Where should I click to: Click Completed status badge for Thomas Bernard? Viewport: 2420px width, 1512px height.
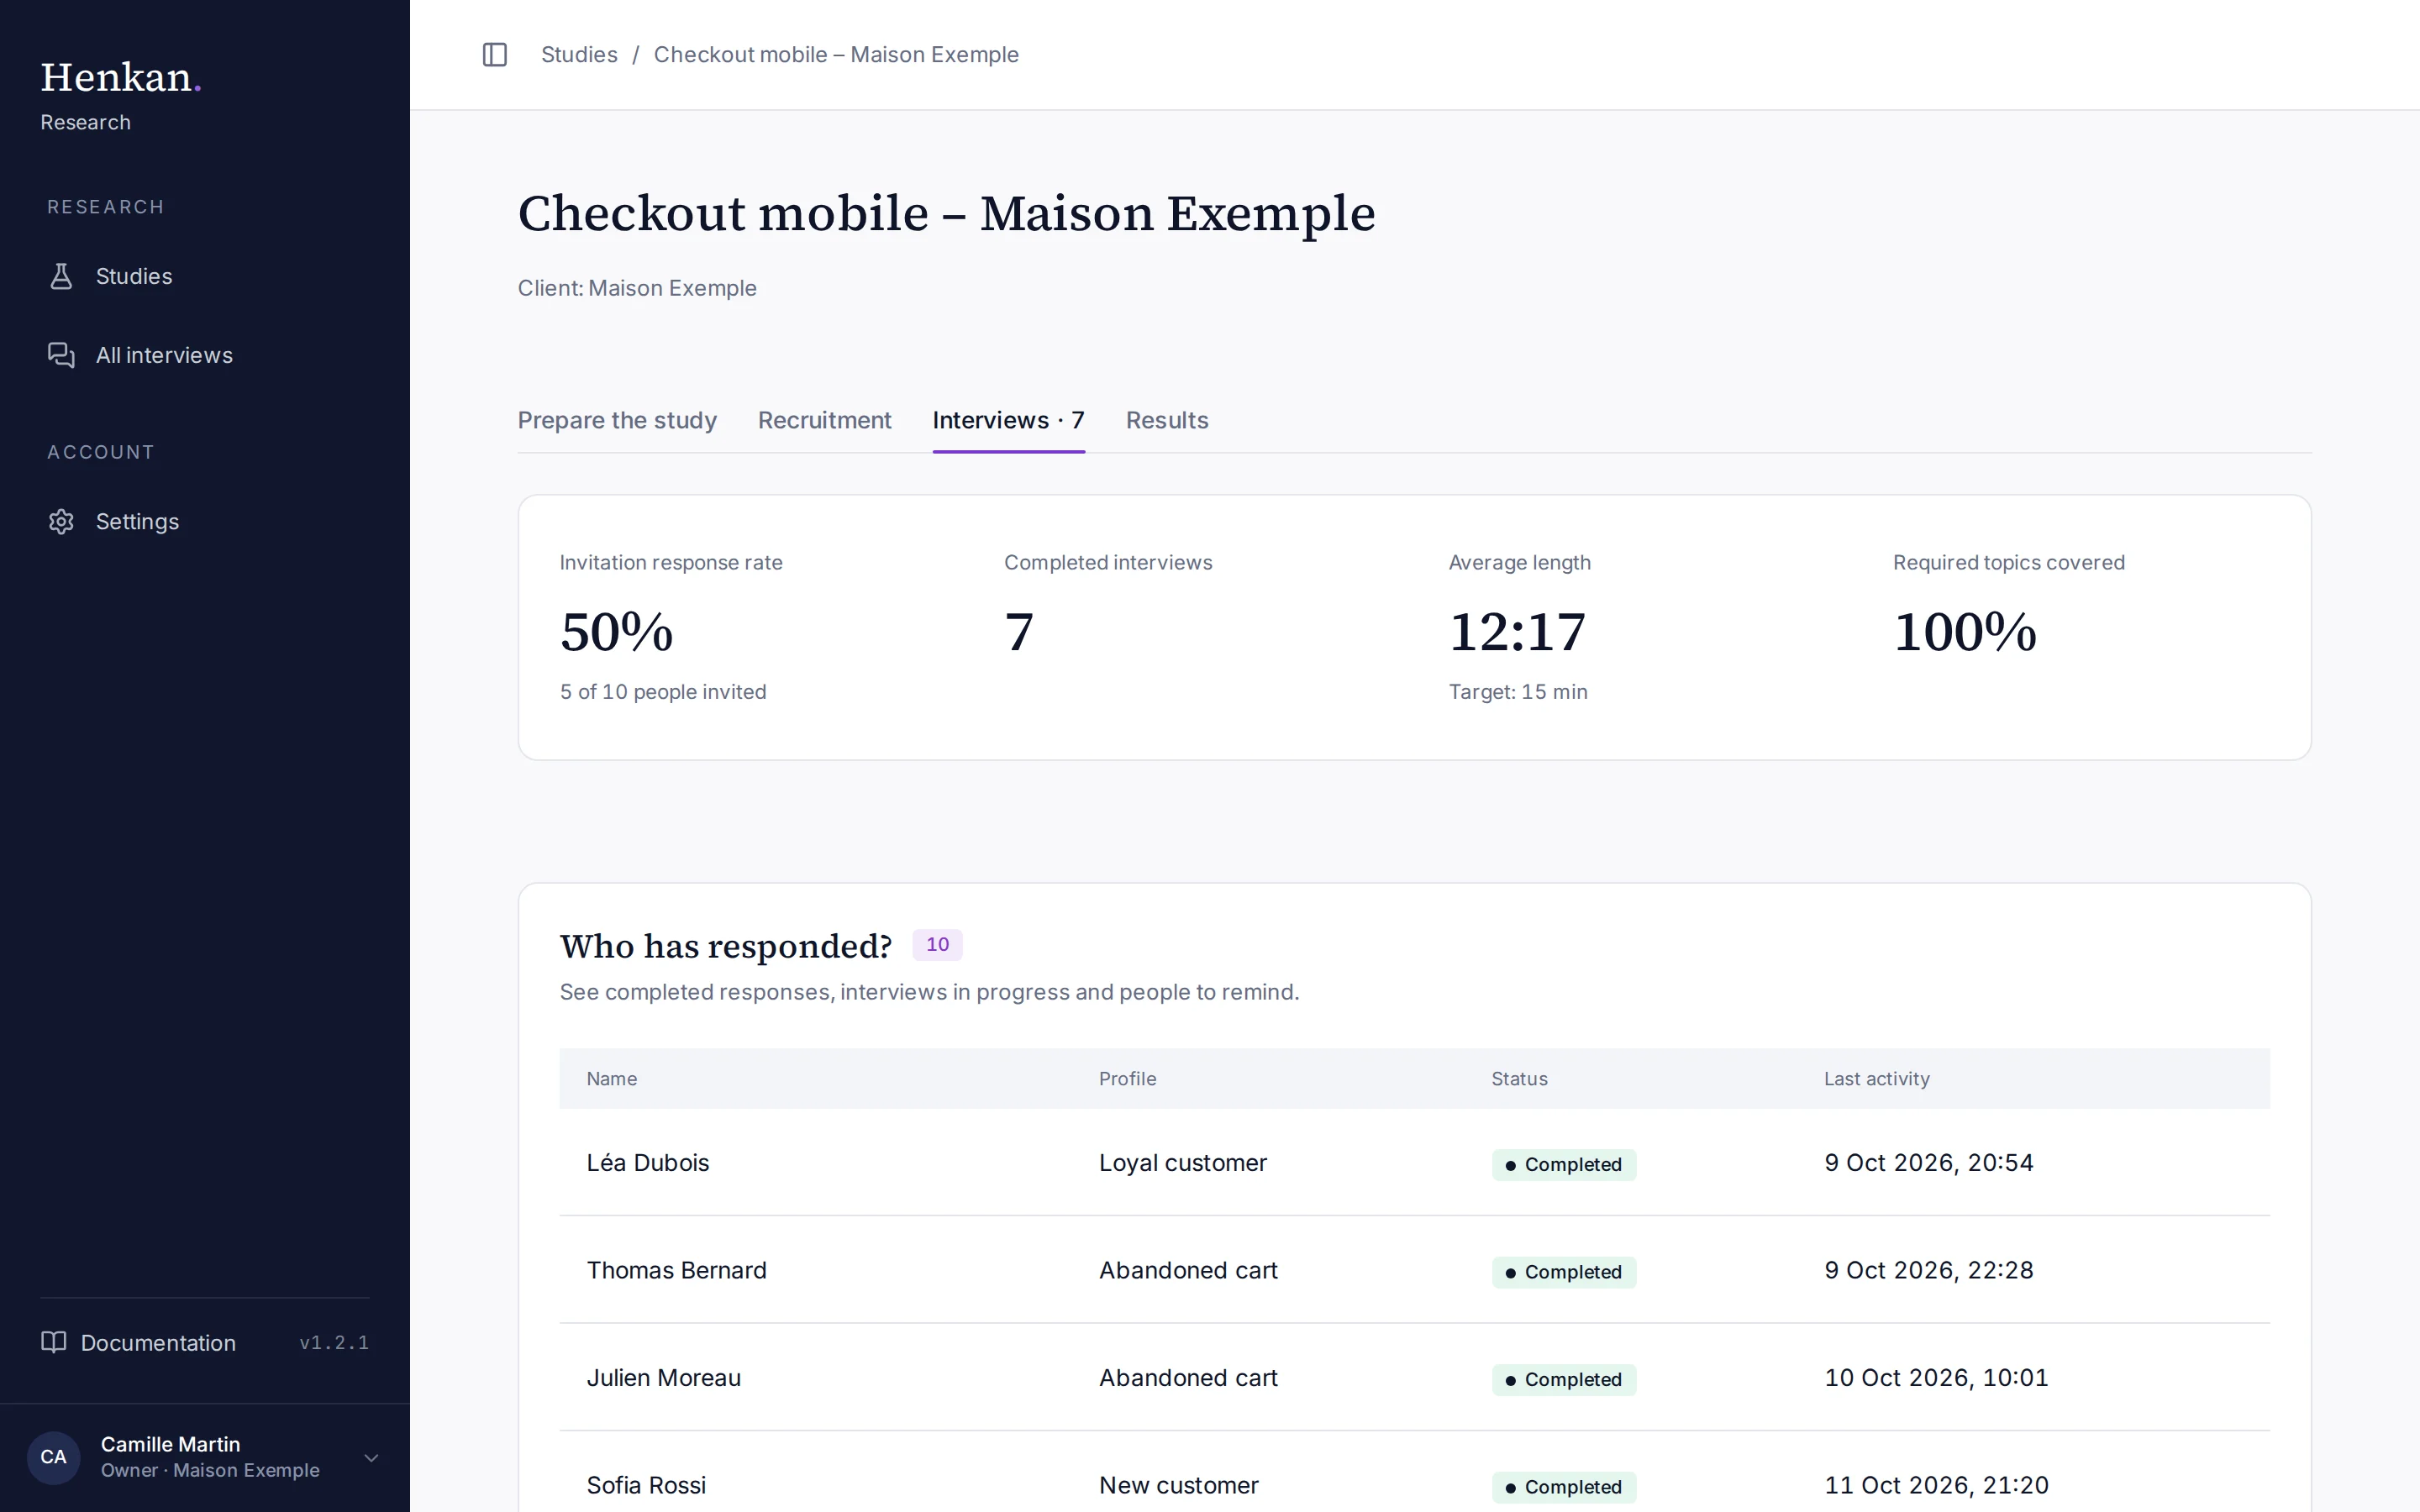[x=1564, y=1272]
